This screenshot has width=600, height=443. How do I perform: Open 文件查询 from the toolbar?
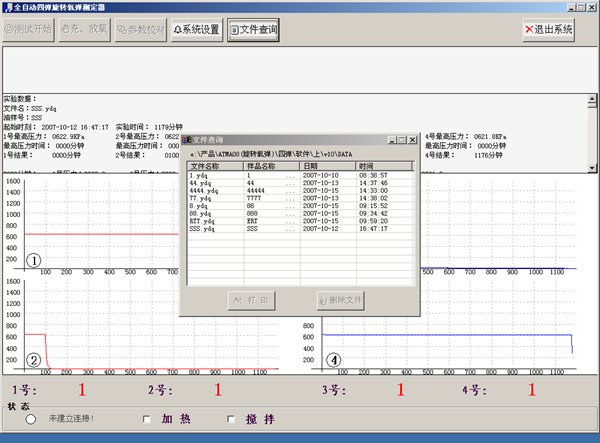(254, 30)
